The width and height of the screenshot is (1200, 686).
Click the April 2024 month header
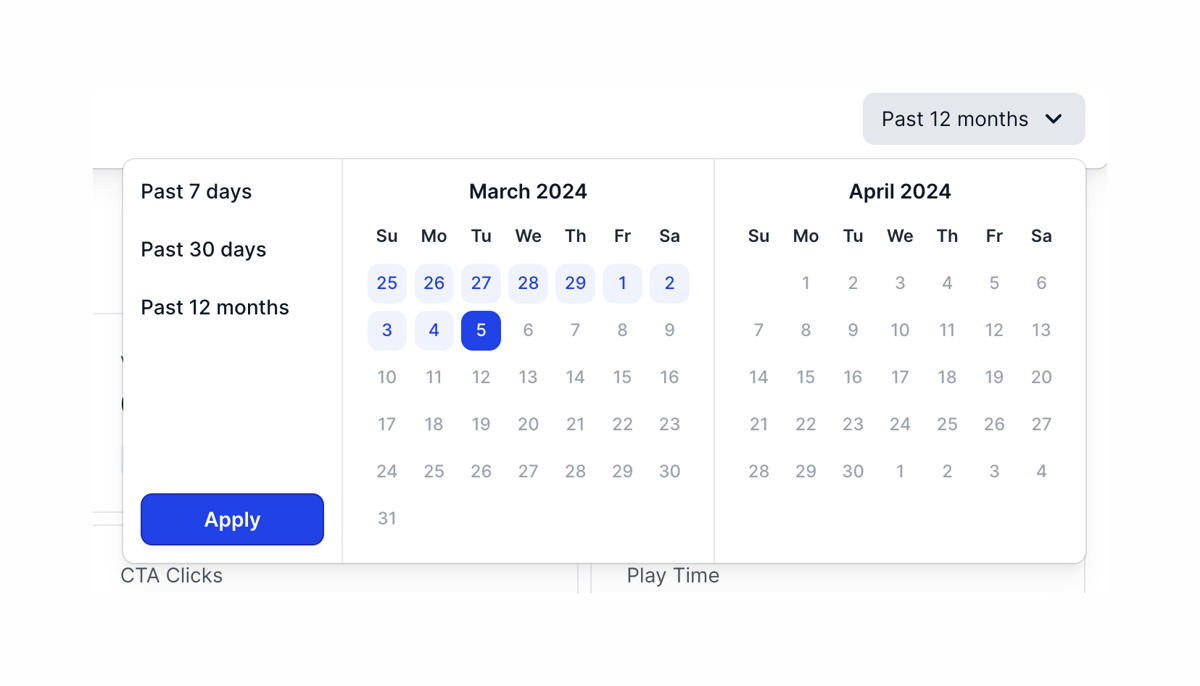click(x=900, y=191)
